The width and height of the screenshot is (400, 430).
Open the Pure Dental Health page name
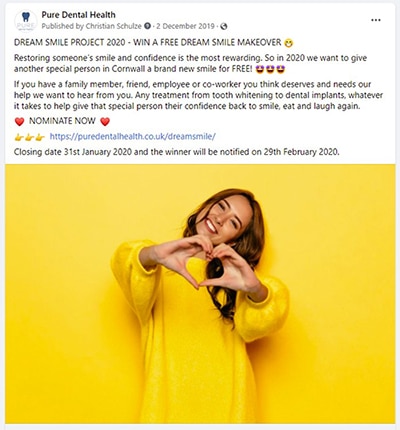point(78,15)
